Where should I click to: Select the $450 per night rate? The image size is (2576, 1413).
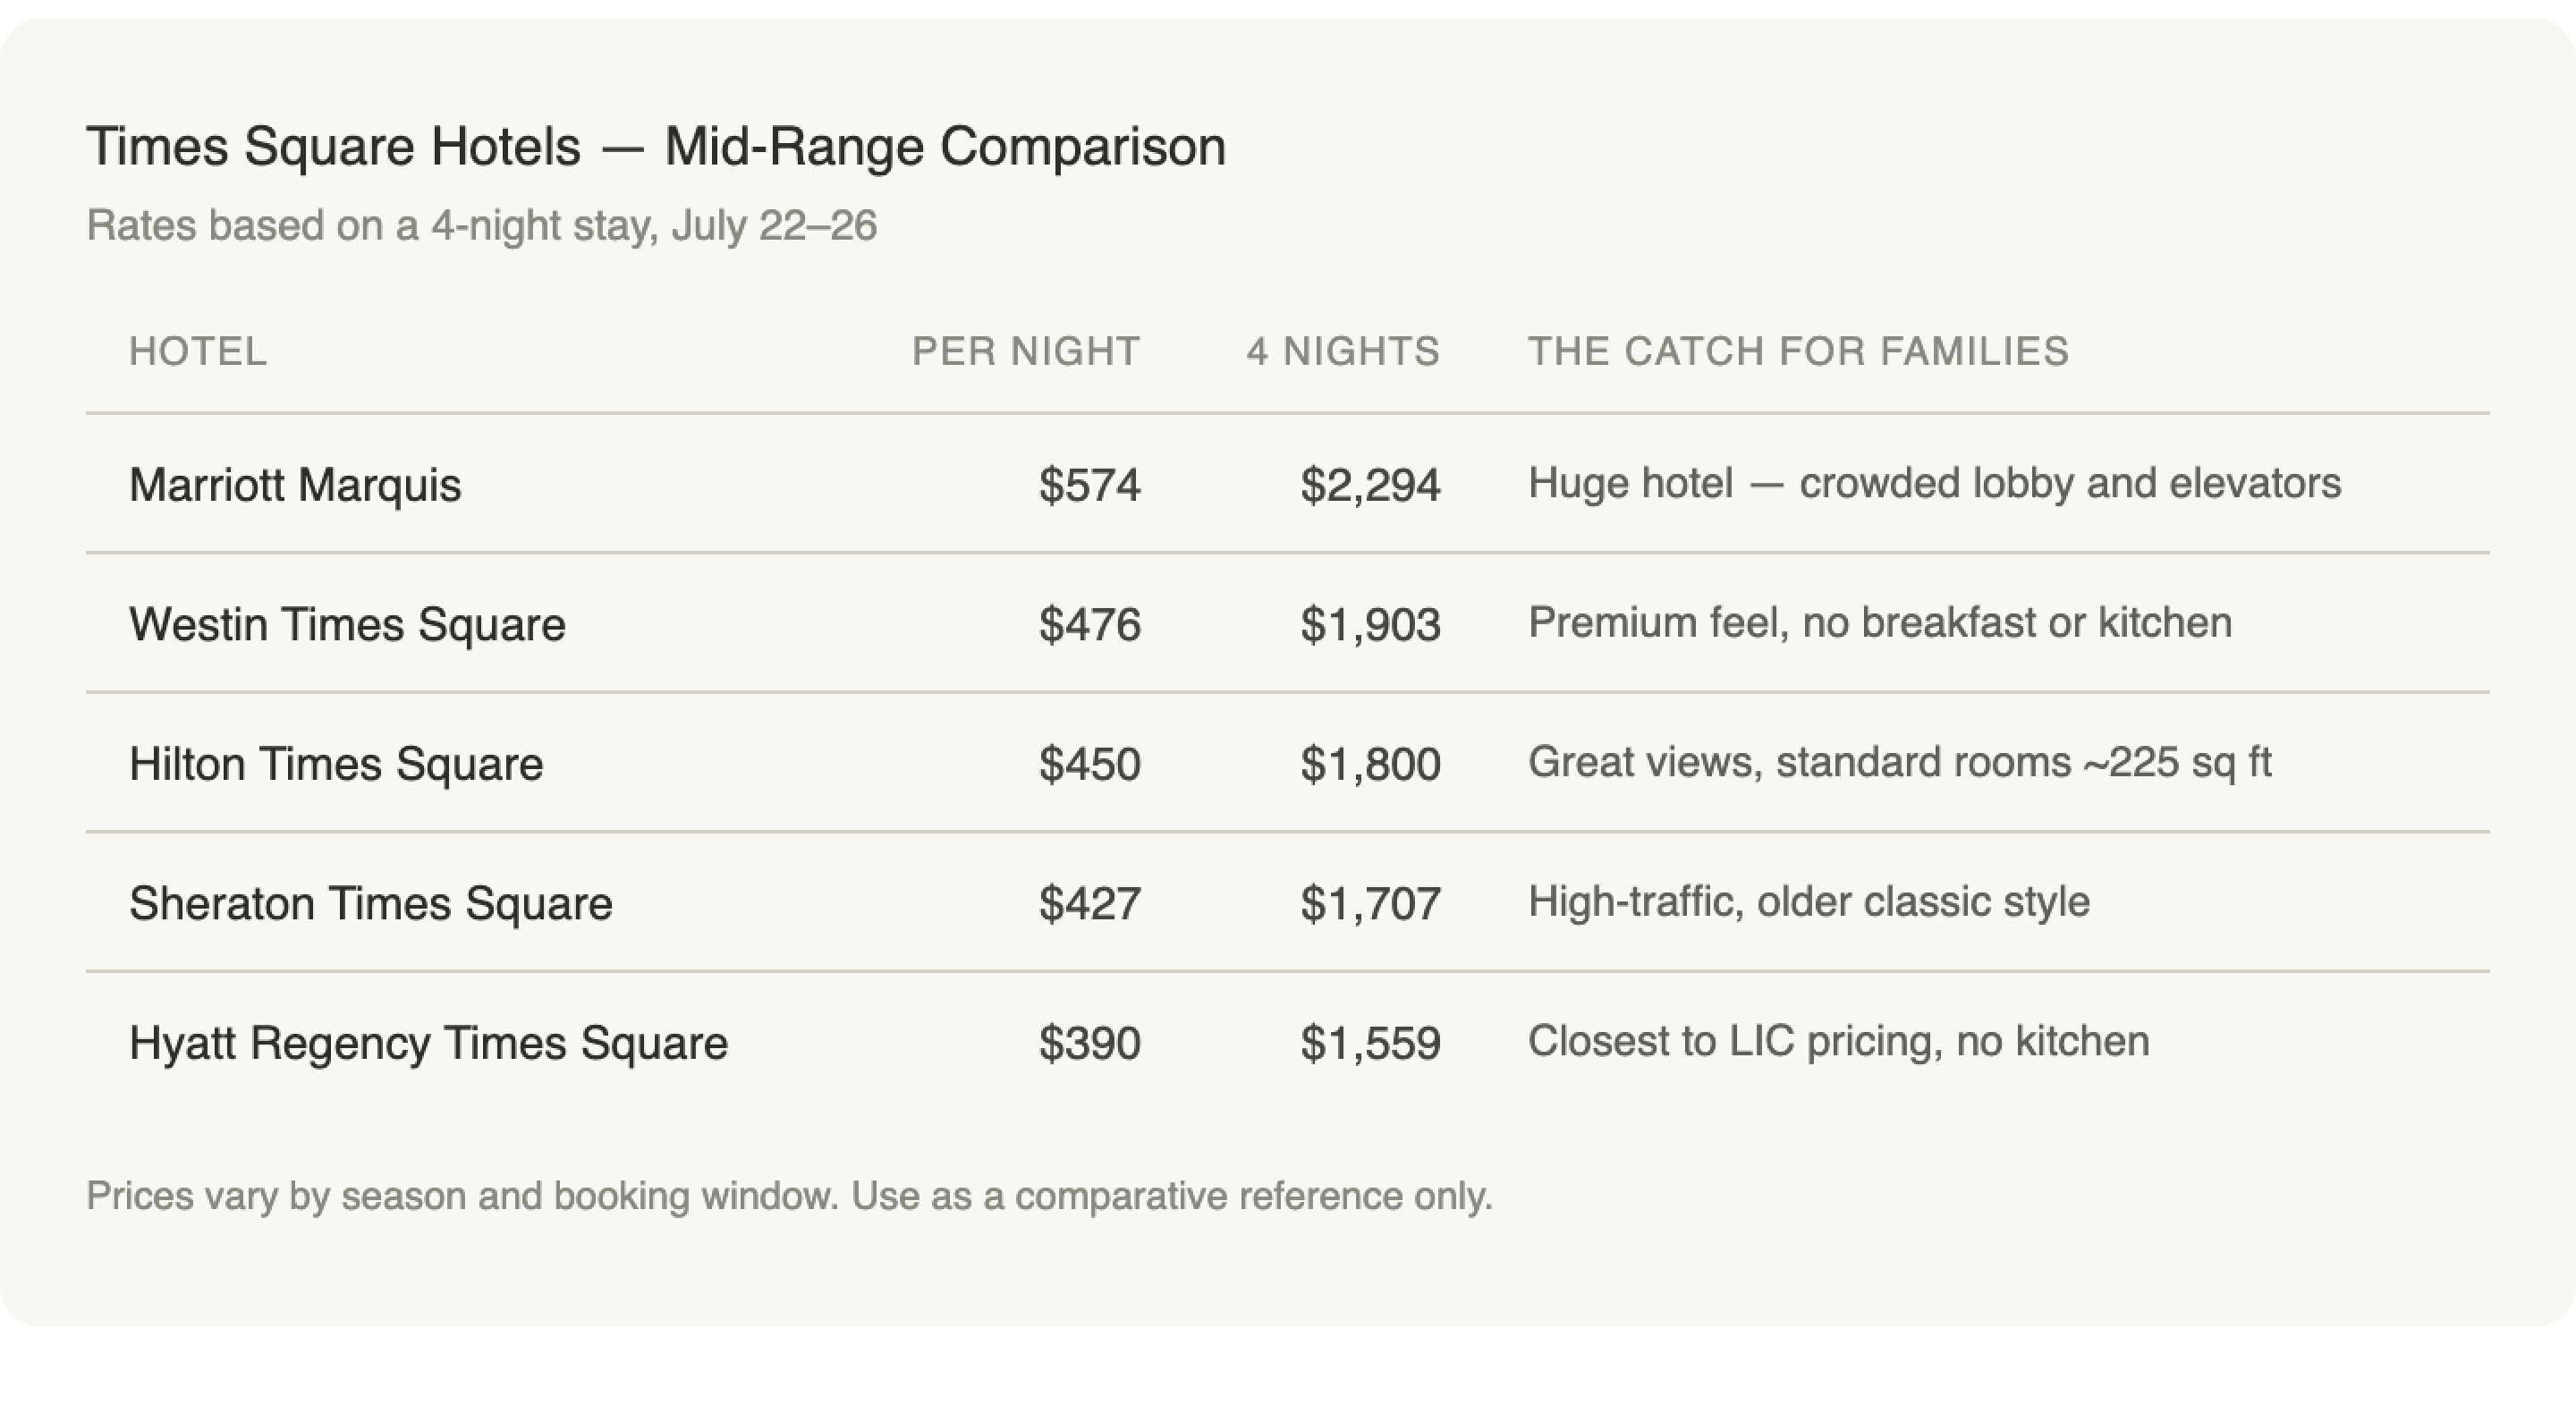(x=1089, y=764)
